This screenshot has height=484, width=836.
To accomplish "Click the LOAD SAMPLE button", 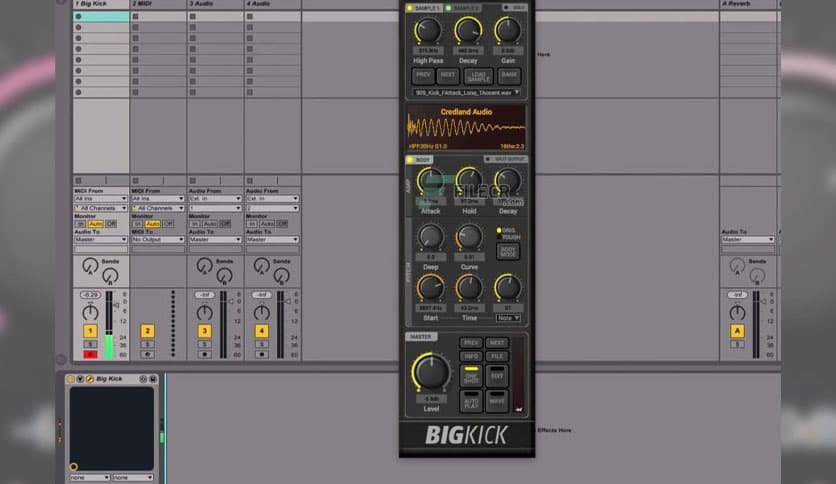I will pyautogui.click(x=478, y=76).
